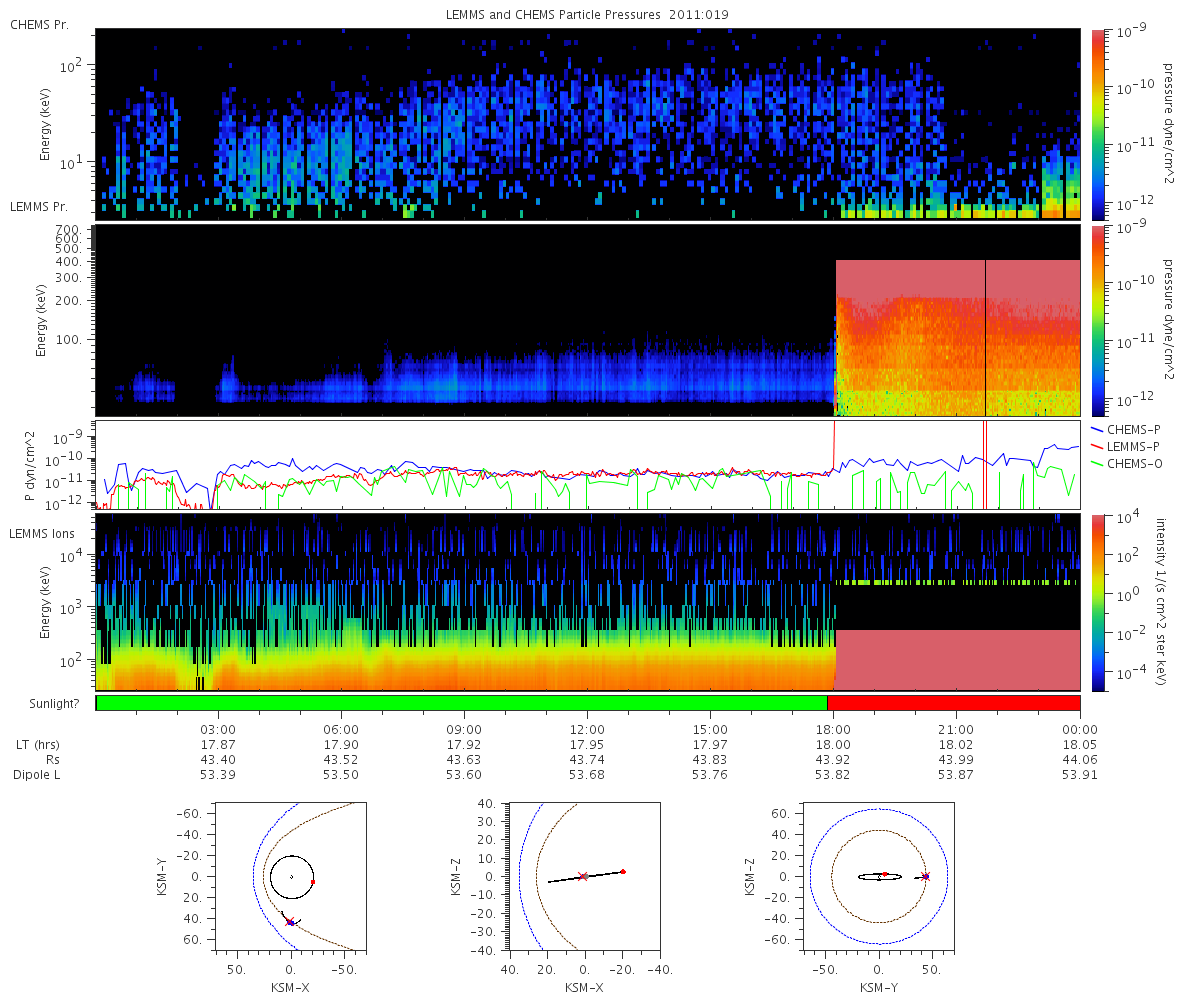Image resolution: width=1200 pixels, height=1000 pixels.
Task: Click the Dipole L value '53.91'
Action: point(1080,775)
